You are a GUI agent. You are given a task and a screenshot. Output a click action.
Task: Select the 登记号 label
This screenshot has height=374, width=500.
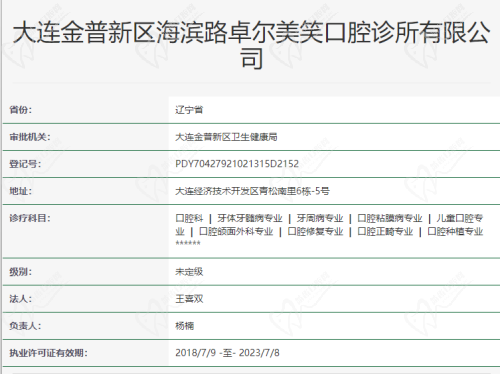tap(25, 164)
